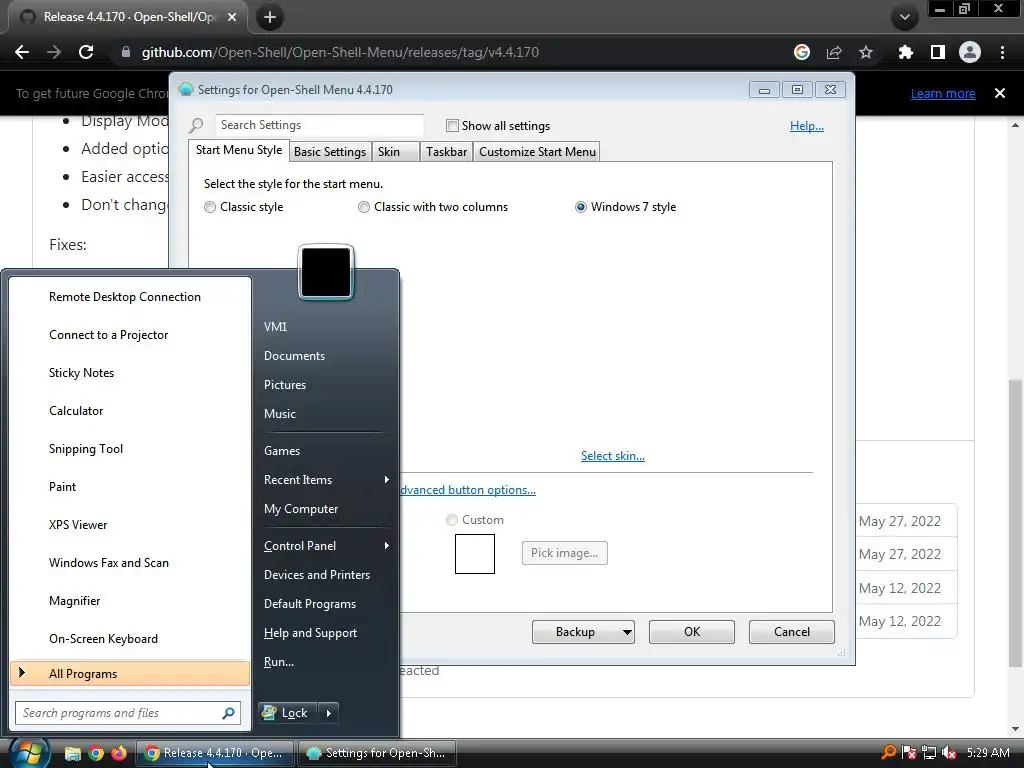Screen dimensions: 1024x768
Task: Cancel the Open-Shell settings dialog
Action: click(x=792, y=632)
